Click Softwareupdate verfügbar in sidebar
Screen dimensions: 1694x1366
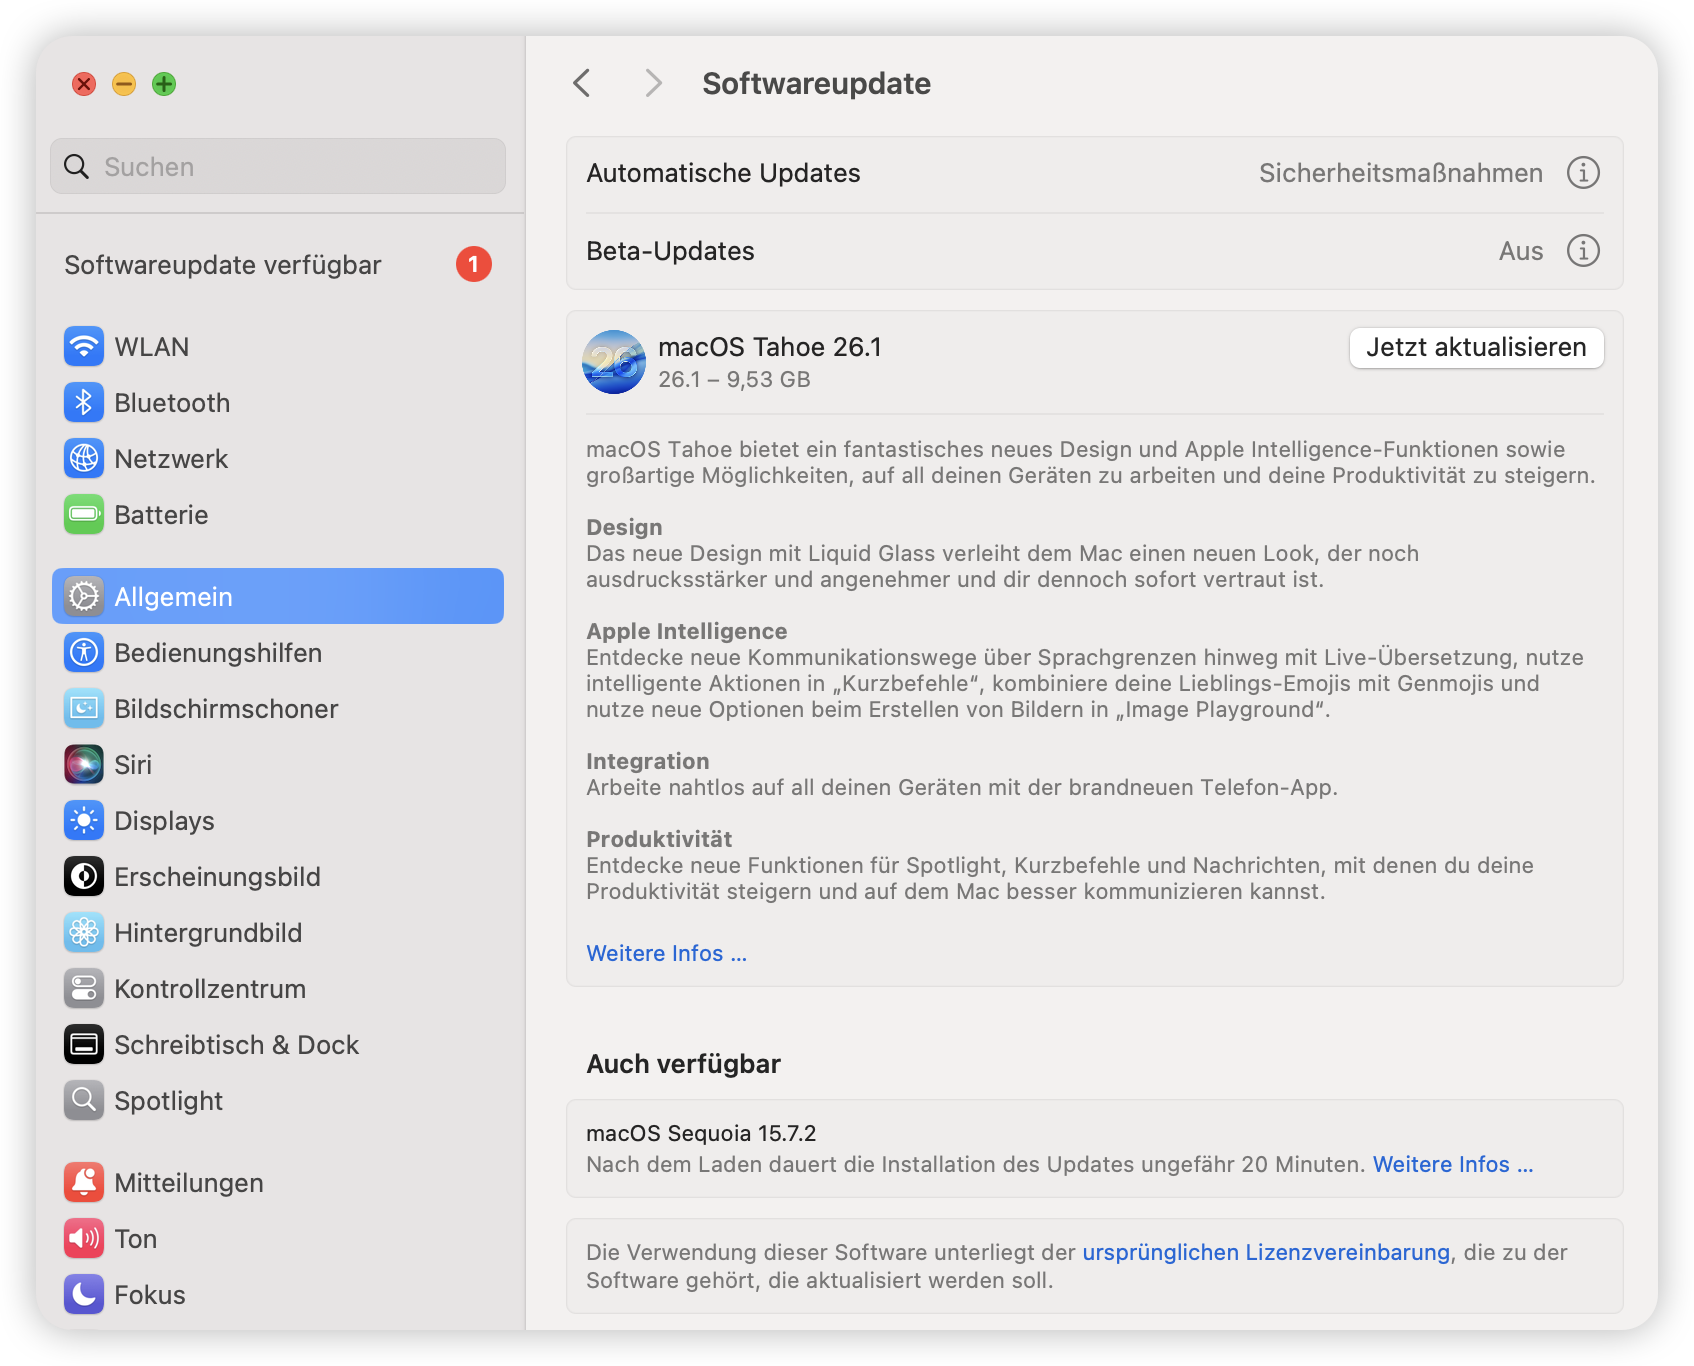[x=278, y=265]
